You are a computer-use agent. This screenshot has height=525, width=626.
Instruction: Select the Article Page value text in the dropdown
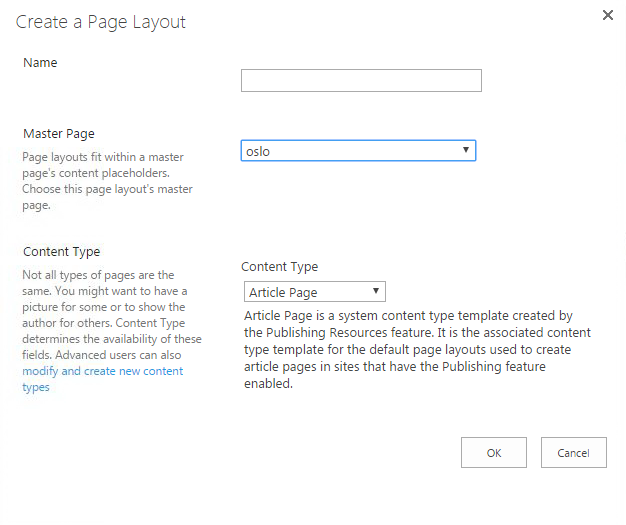tap(283, 292)
